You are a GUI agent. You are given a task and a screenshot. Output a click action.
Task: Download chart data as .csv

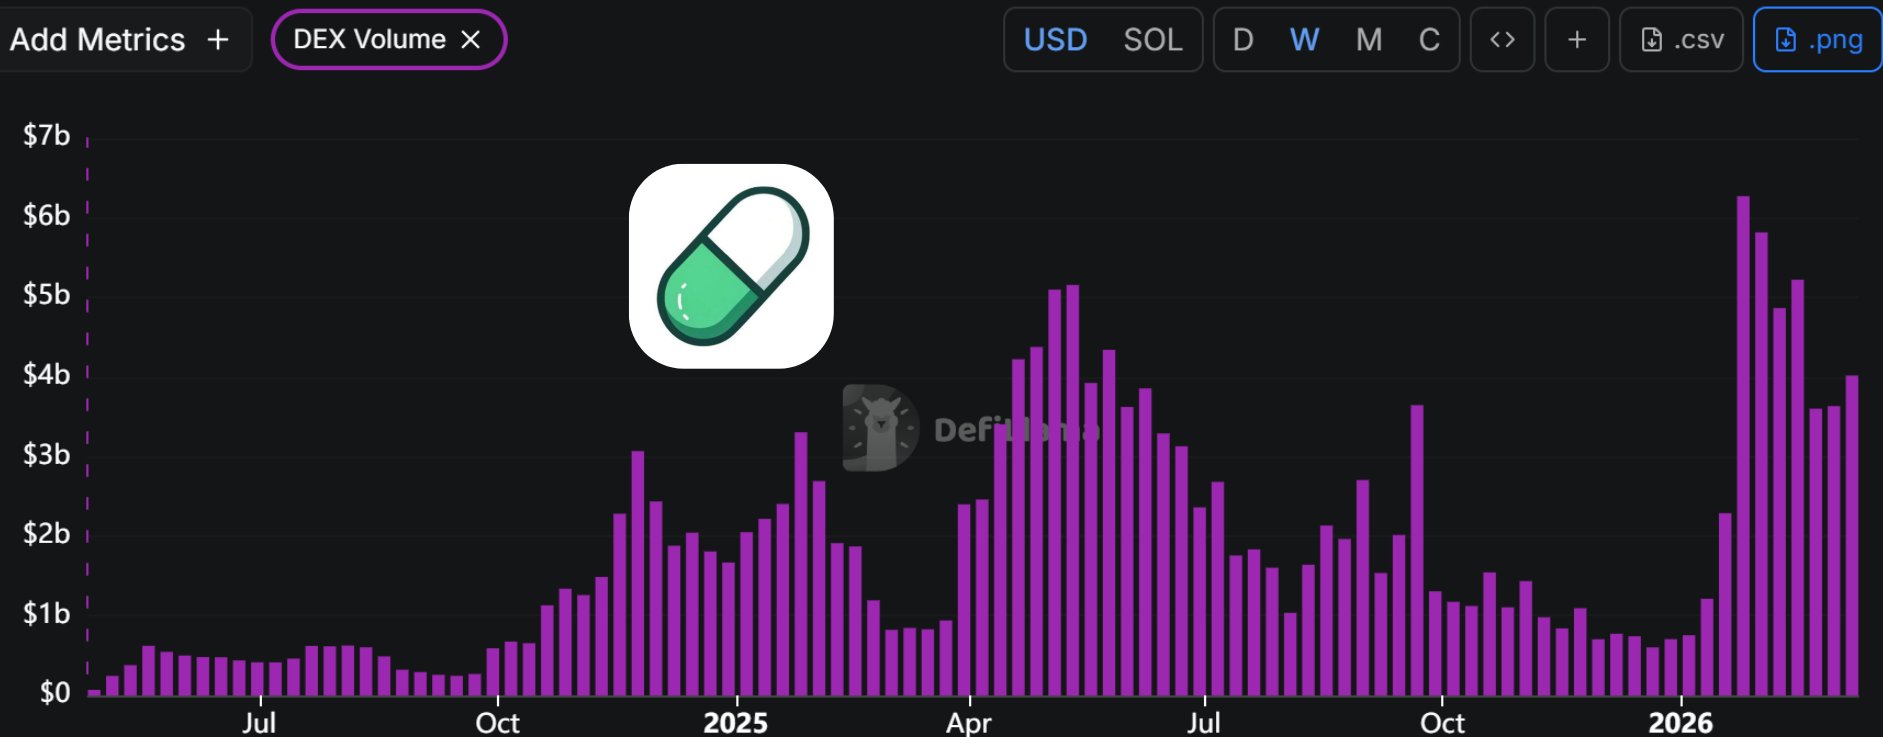click(1681, 40)
